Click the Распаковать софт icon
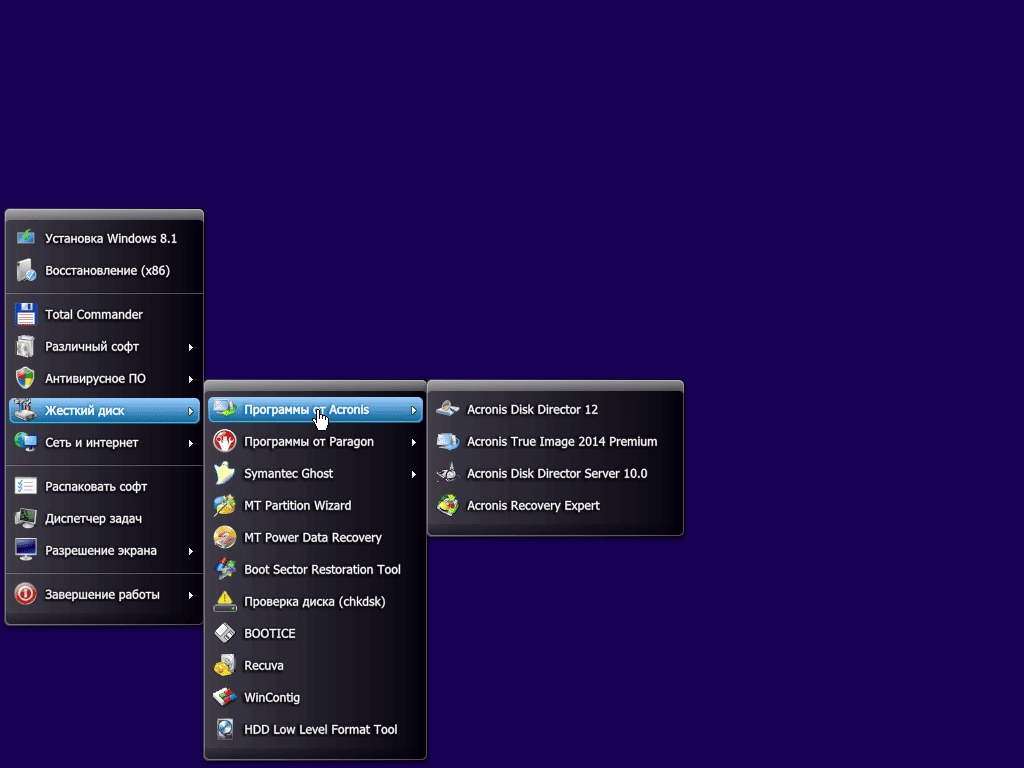The image size is (1024, 768). [x=25, y=486]
